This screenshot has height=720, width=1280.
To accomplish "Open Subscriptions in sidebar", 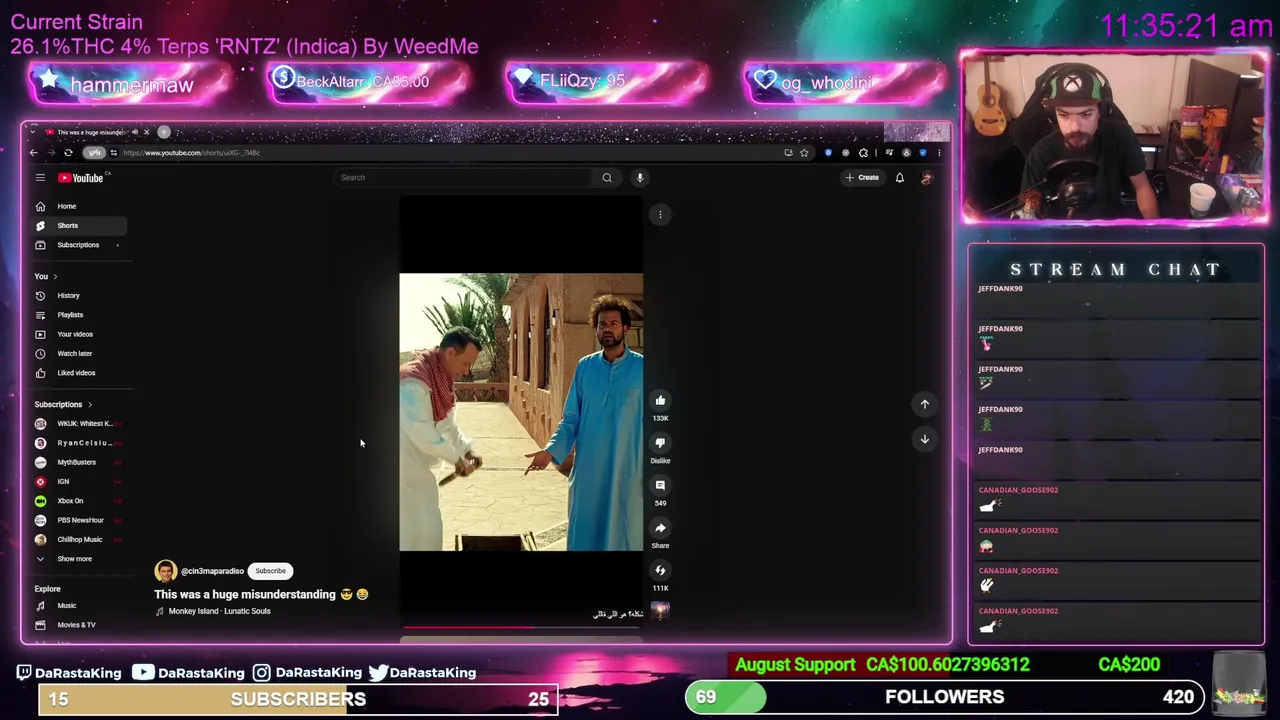I will [79, 245].
